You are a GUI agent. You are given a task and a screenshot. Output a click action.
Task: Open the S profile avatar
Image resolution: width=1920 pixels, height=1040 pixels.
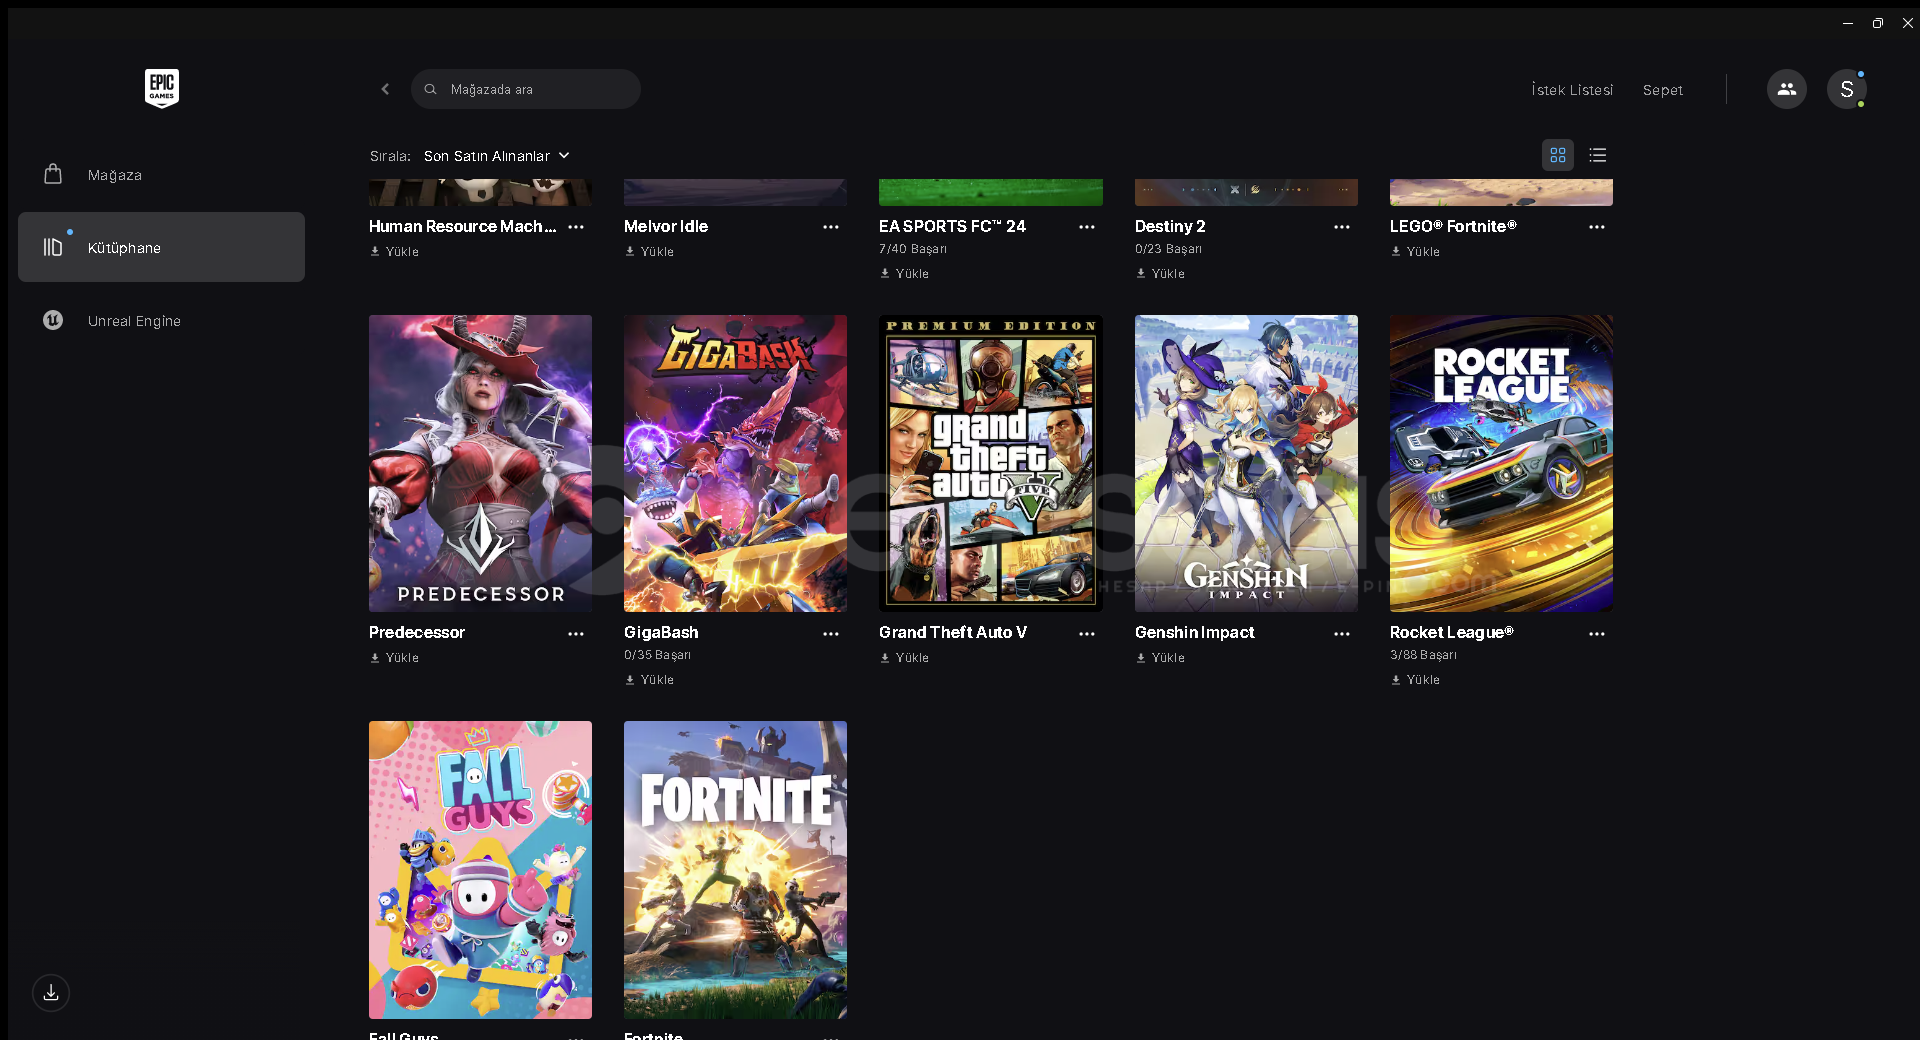1846,89
